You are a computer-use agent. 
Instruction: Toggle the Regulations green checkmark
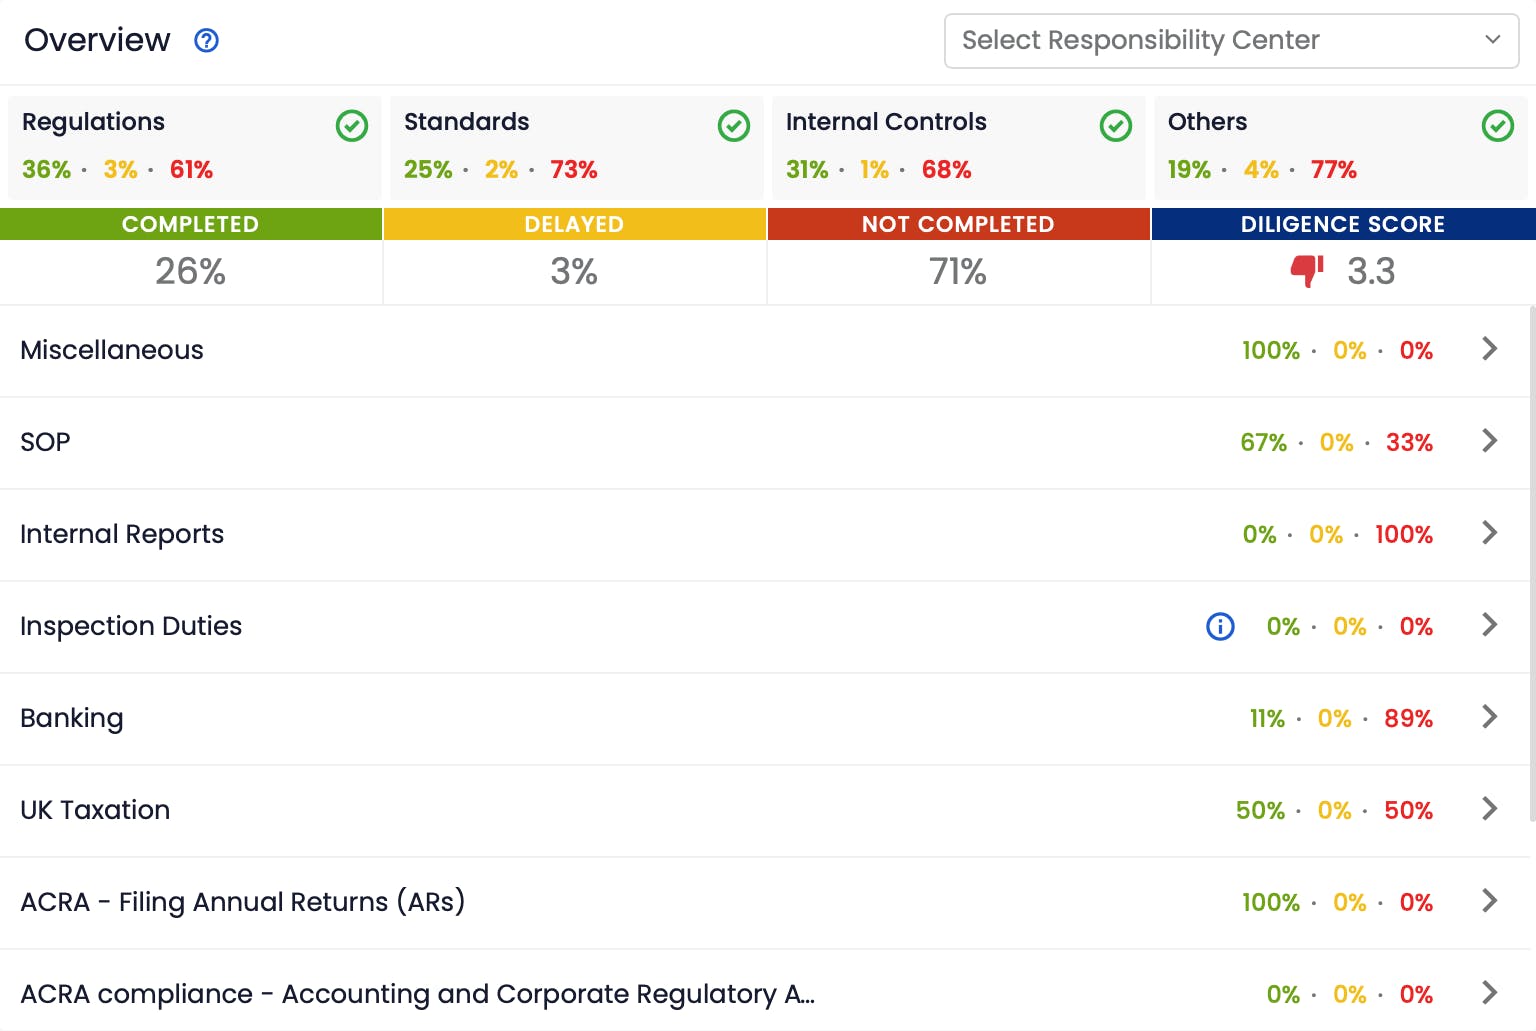pyautogui.click(x=352, y=126)
